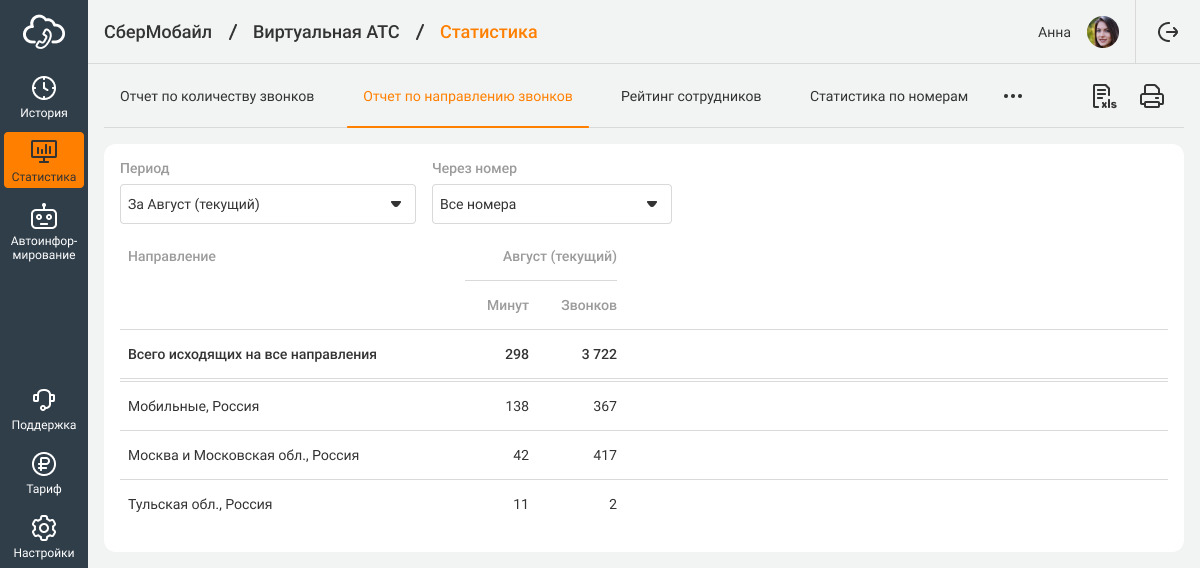The image size is (1200, 568).
Task: Log out using the exit icon
Action: [1168, 32]
